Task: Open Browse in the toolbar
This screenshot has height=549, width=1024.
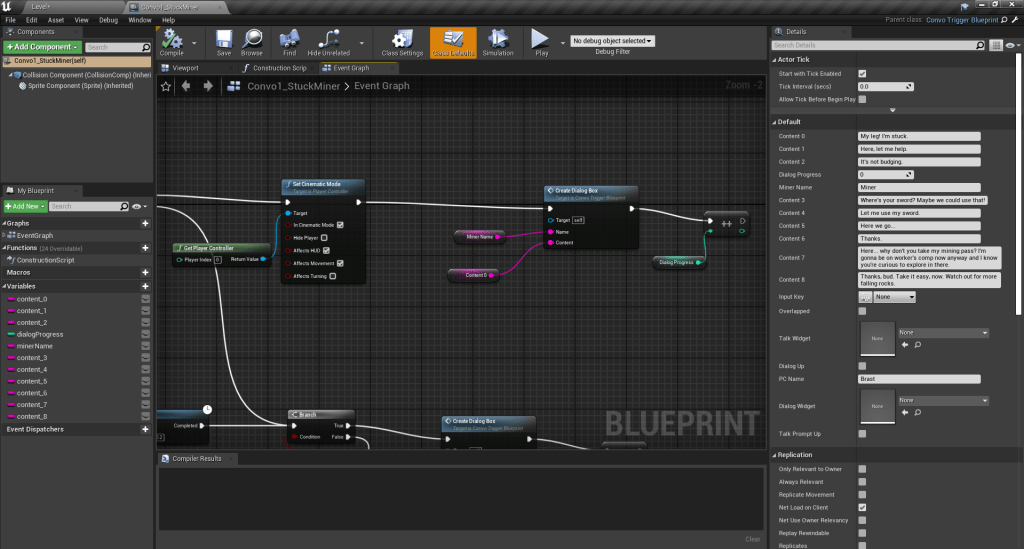Action: pyautogui.click(x=252, y=41)
